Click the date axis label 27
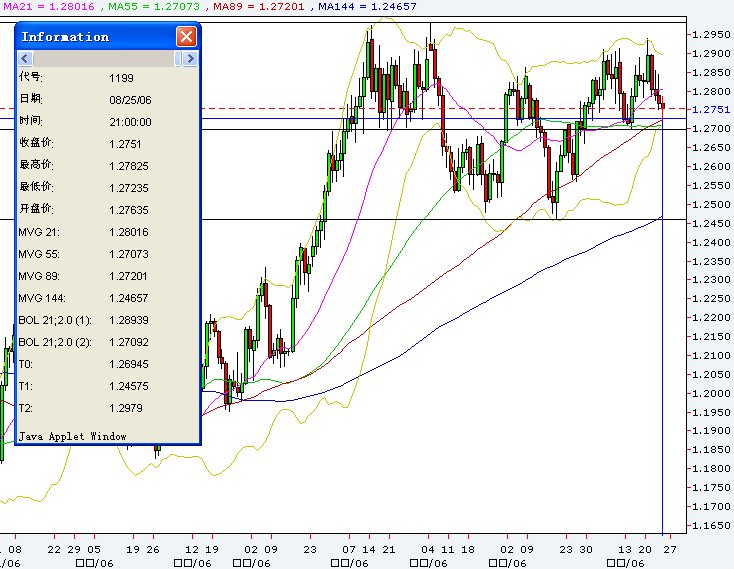The height and width of the screenshot is (569, 734). point(670,549)
